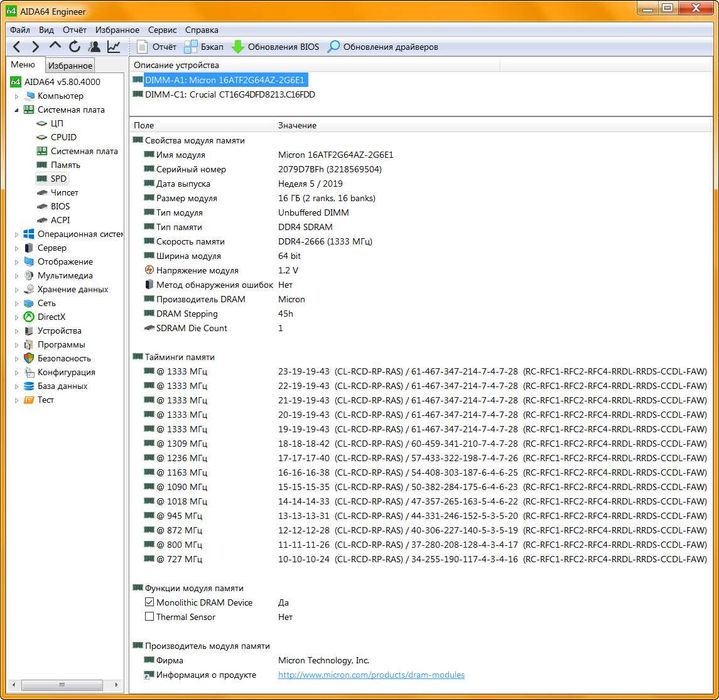Click the Программы tree icon

pyautogui.click(x=29, y=344)
